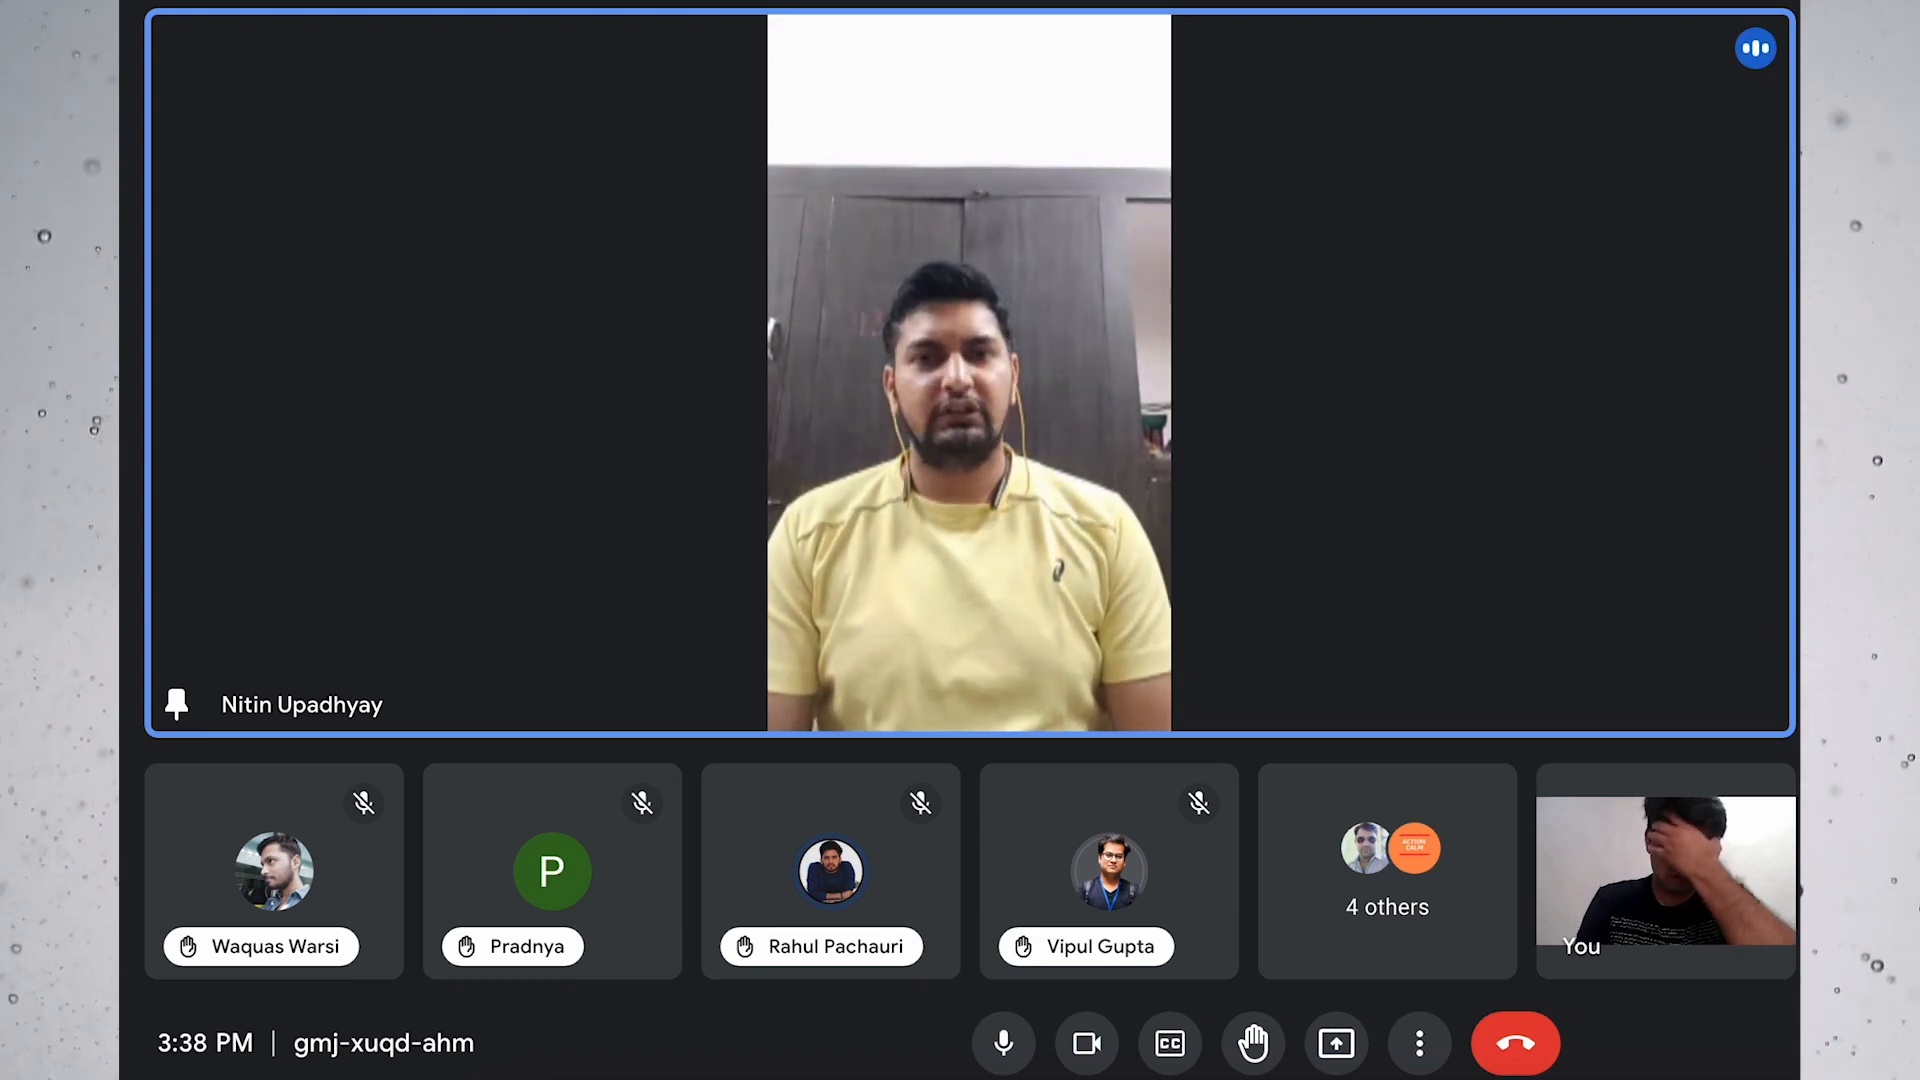End call with red button
The image size is (1920, 1080).
1514,1043
